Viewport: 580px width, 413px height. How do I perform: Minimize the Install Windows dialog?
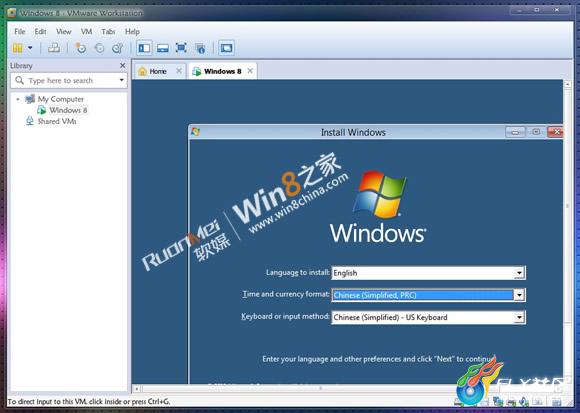515,132
